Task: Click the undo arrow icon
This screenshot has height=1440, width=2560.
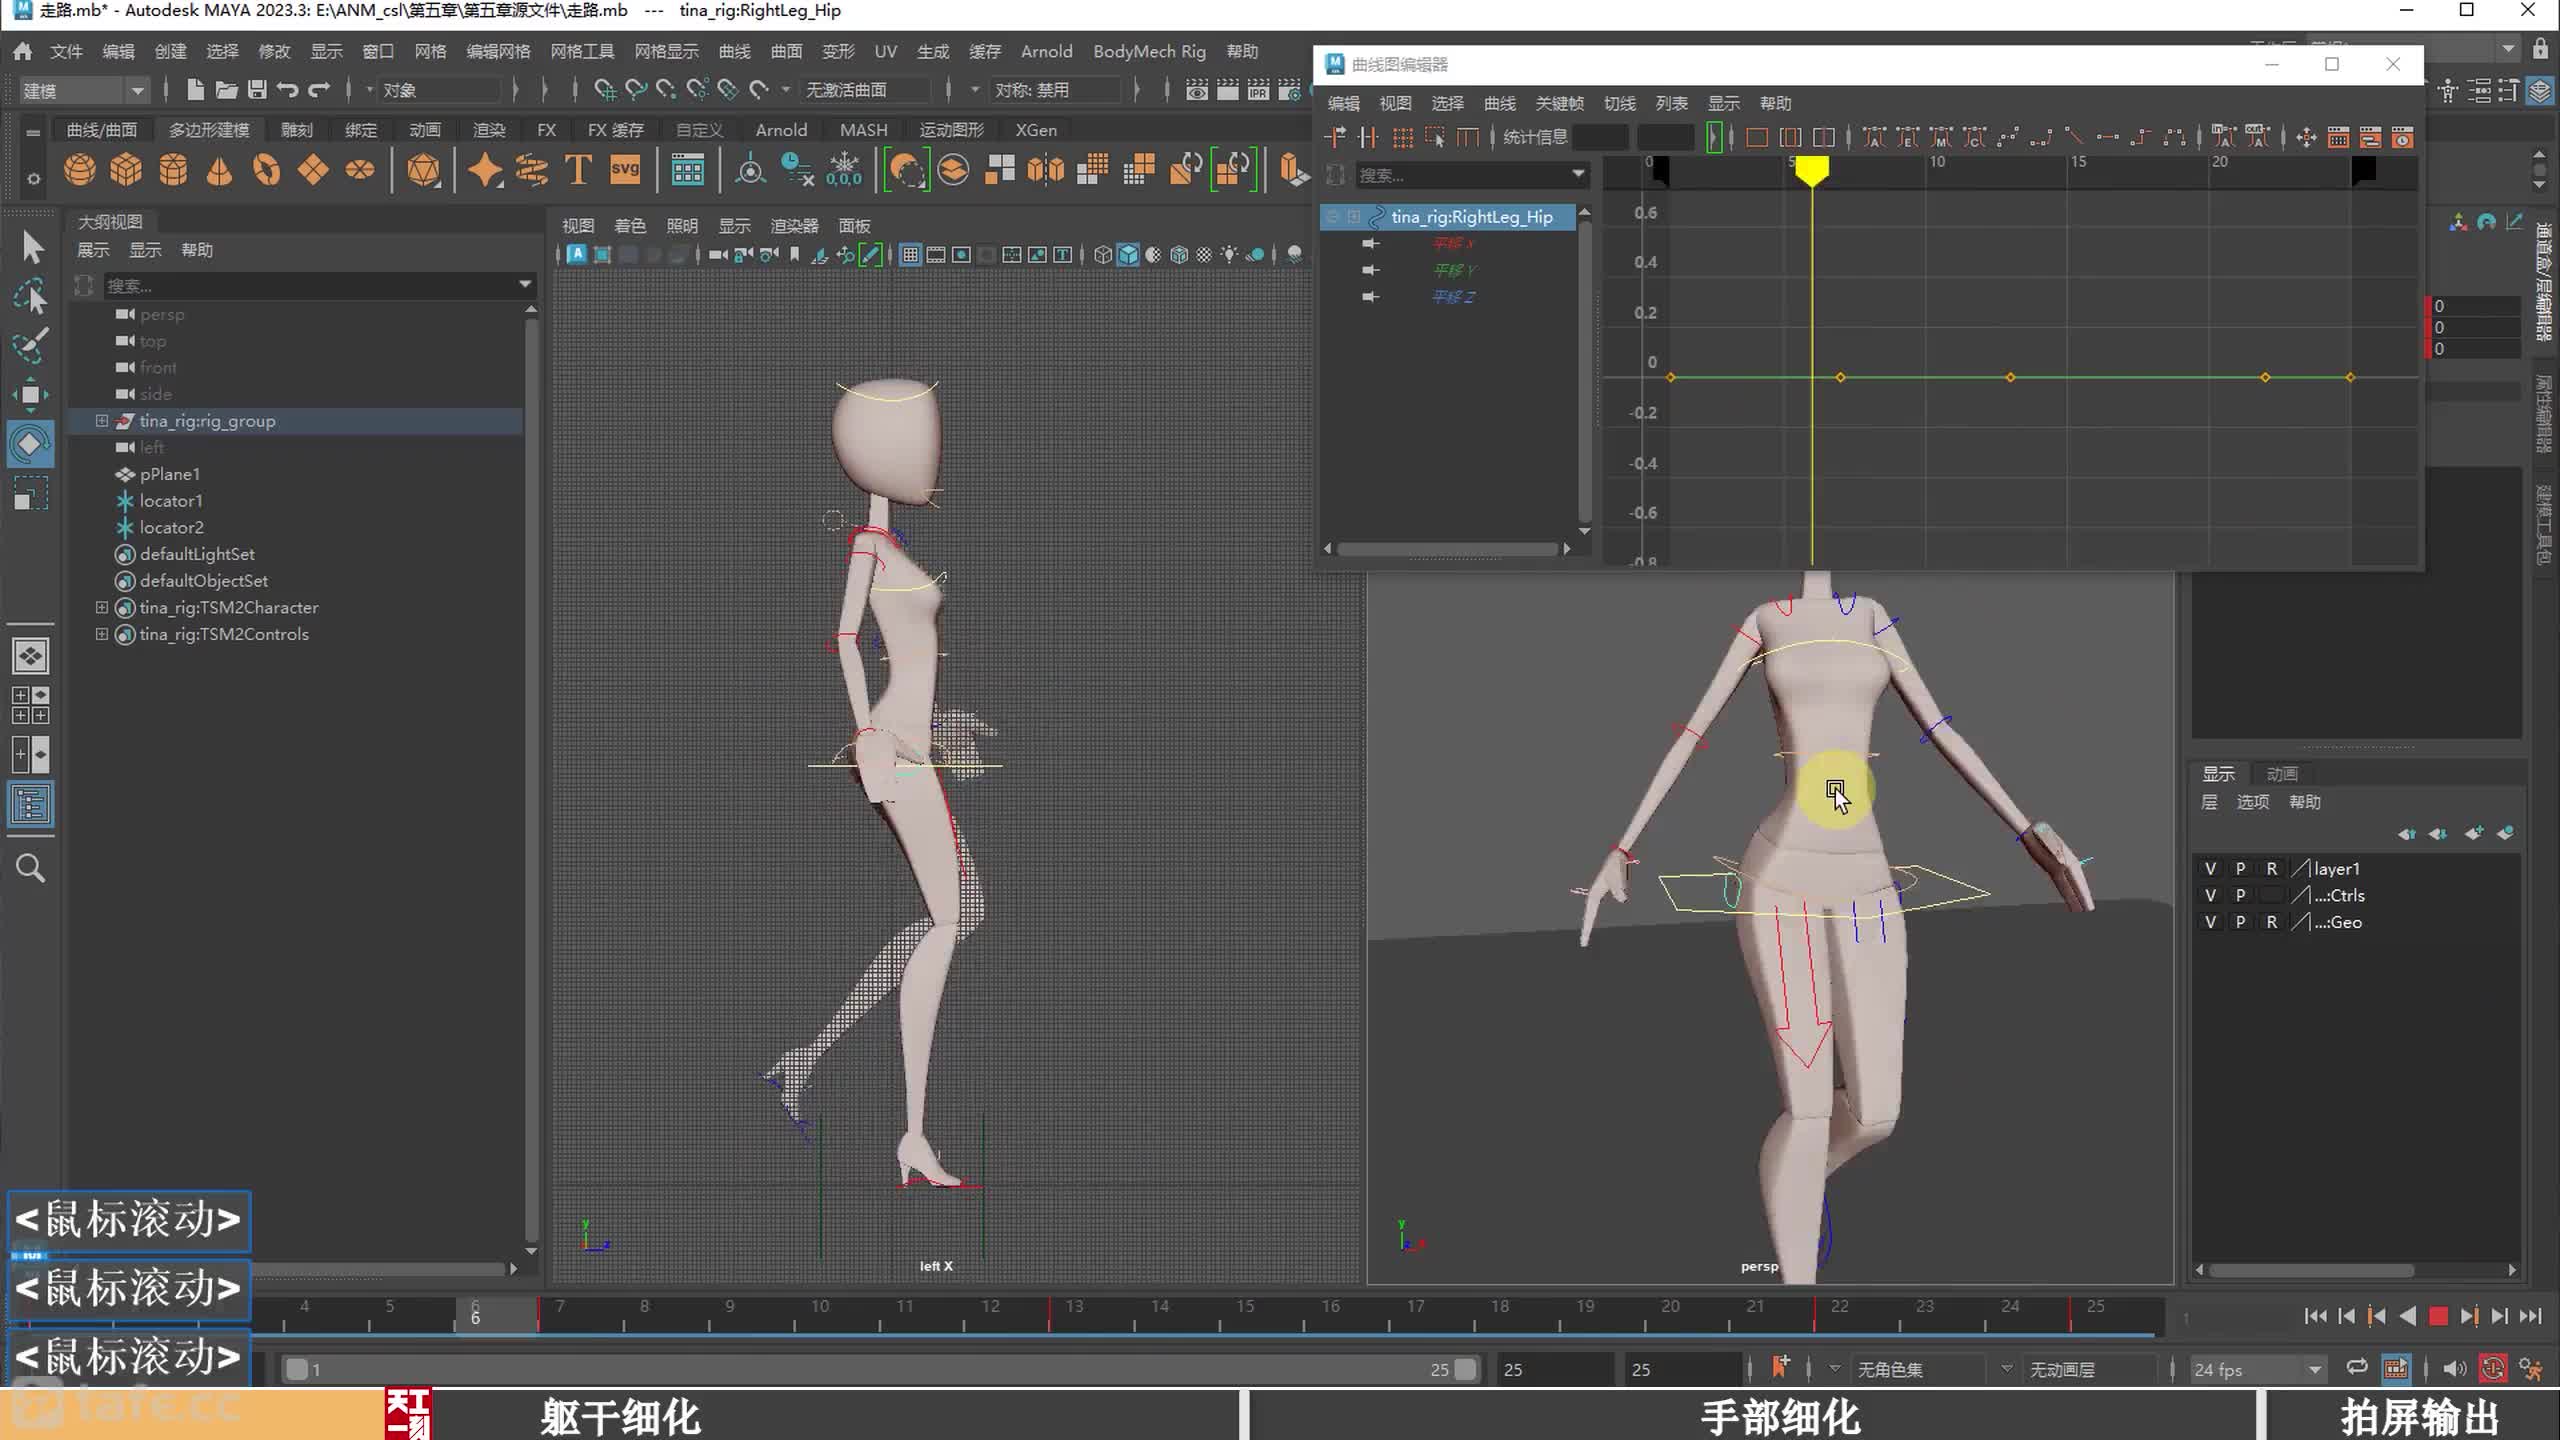Action: click(288, 90)
